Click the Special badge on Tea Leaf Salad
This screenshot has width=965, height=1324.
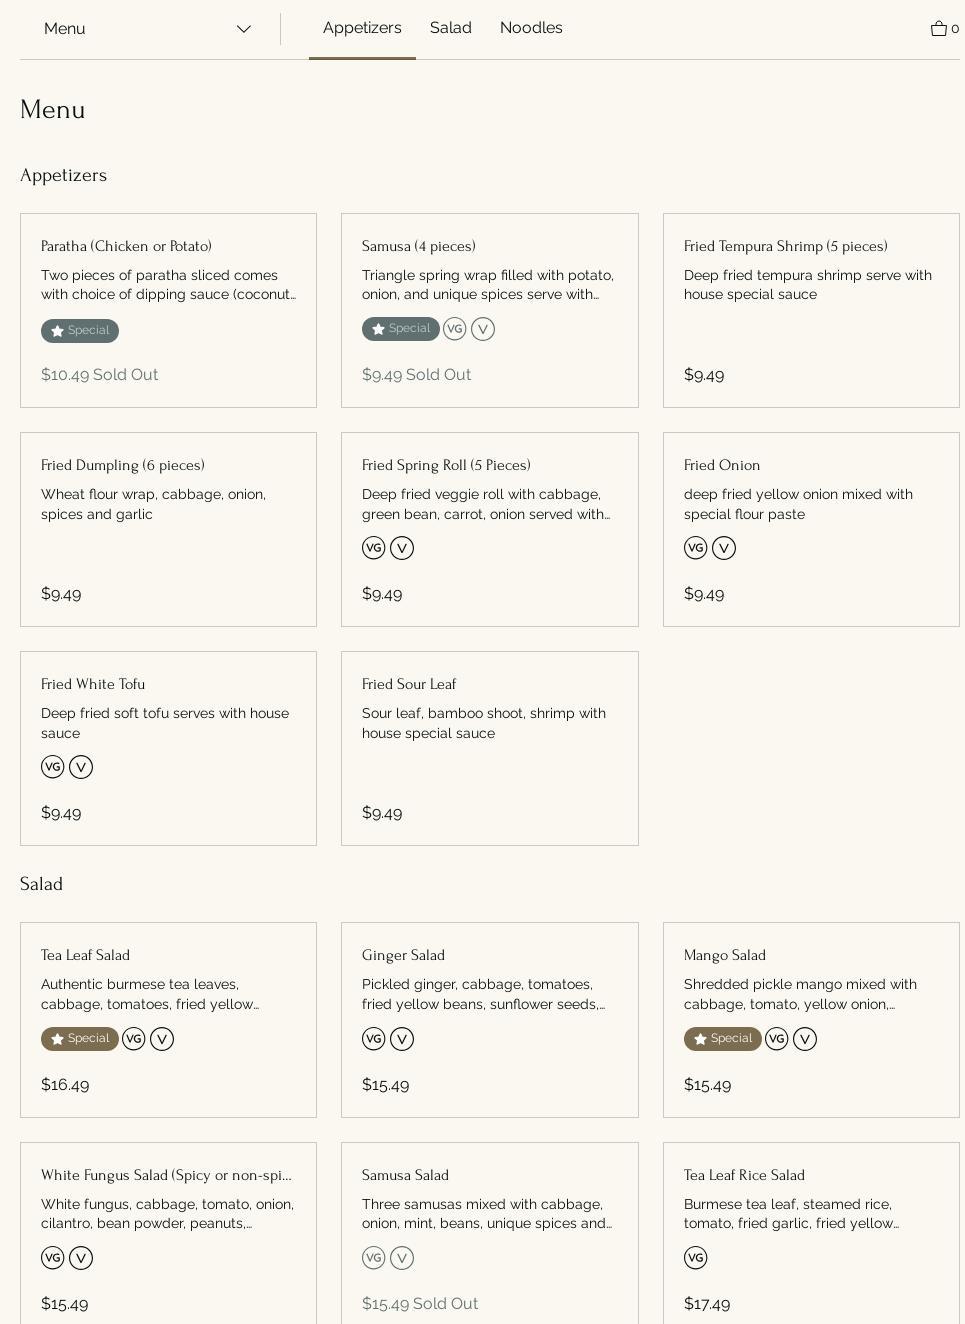pyautogui.click(x=80, y=1039)
